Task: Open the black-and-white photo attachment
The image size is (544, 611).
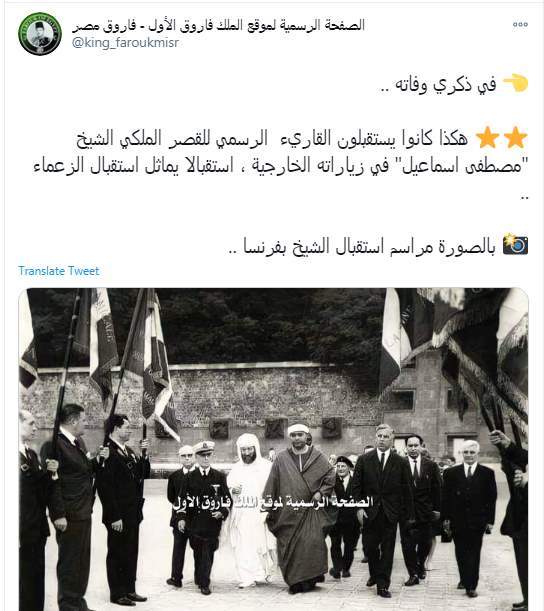Action: (273, 449)
